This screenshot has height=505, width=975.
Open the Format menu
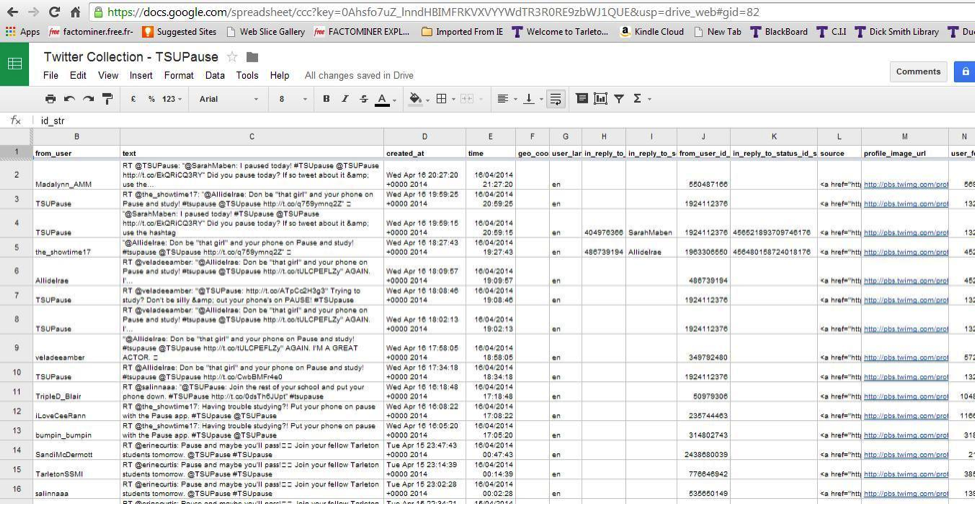click(179, 75)
